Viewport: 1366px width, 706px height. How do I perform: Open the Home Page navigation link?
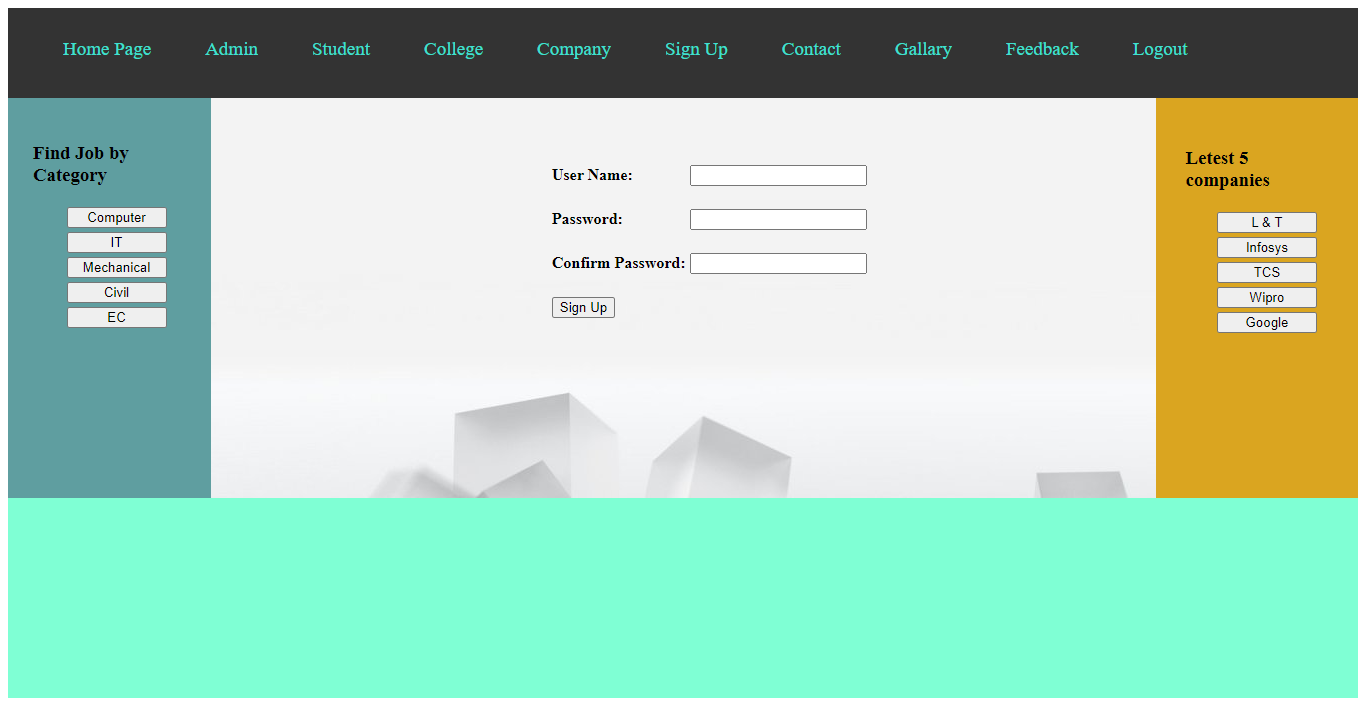pyautogui.click(x=107, y=48)
